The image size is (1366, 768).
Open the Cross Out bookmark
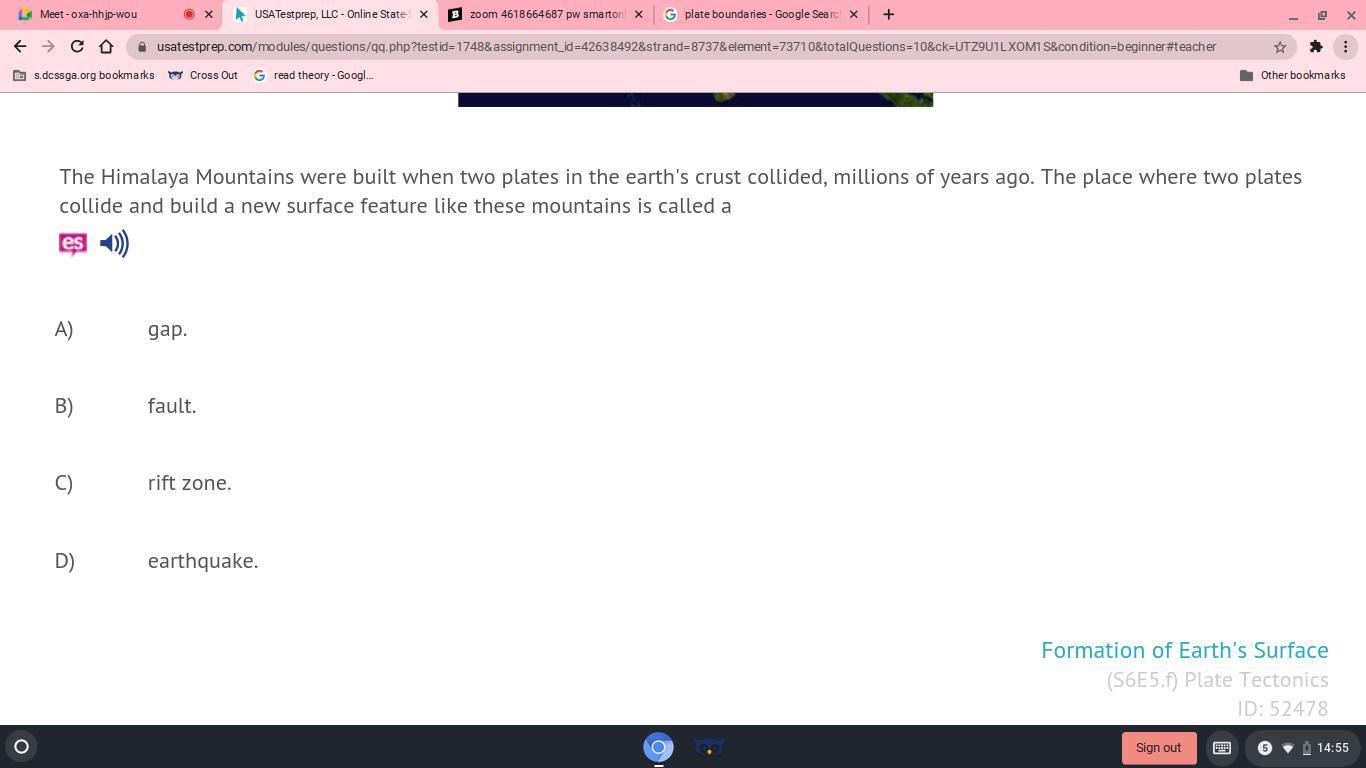203,75
